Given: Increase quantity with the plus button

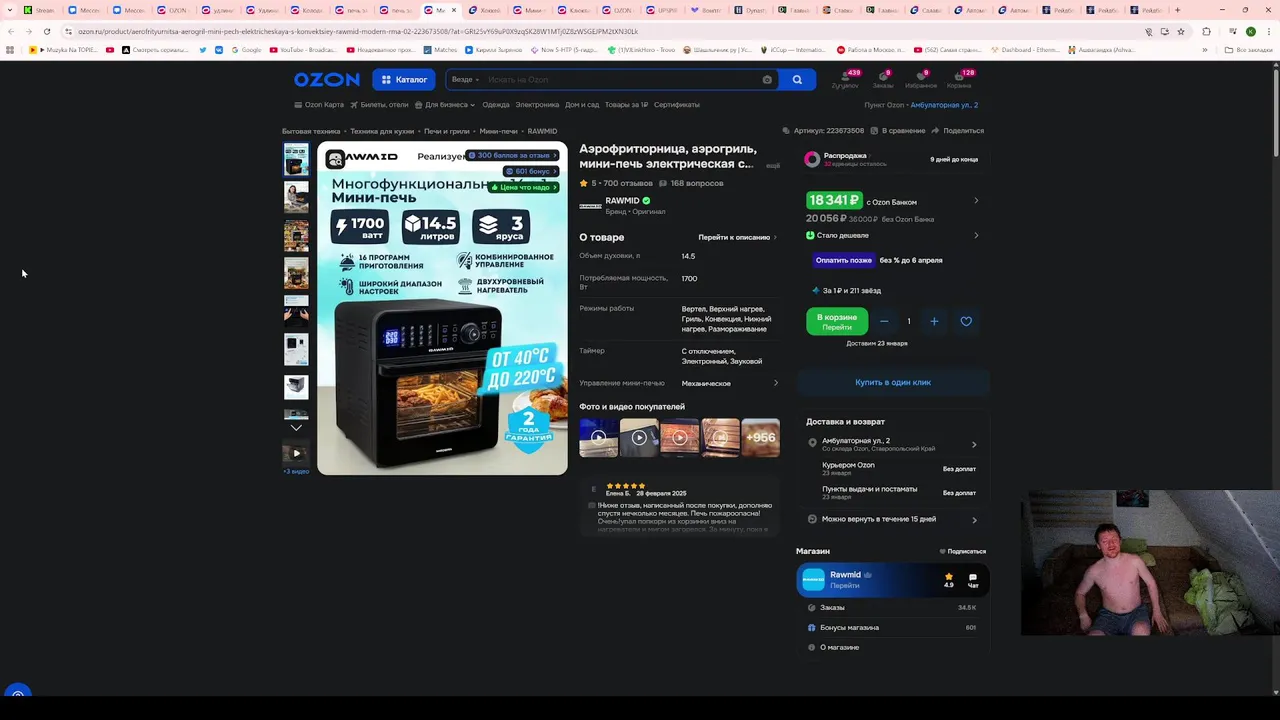Looking at the screenshot, I should click(934, 321).
